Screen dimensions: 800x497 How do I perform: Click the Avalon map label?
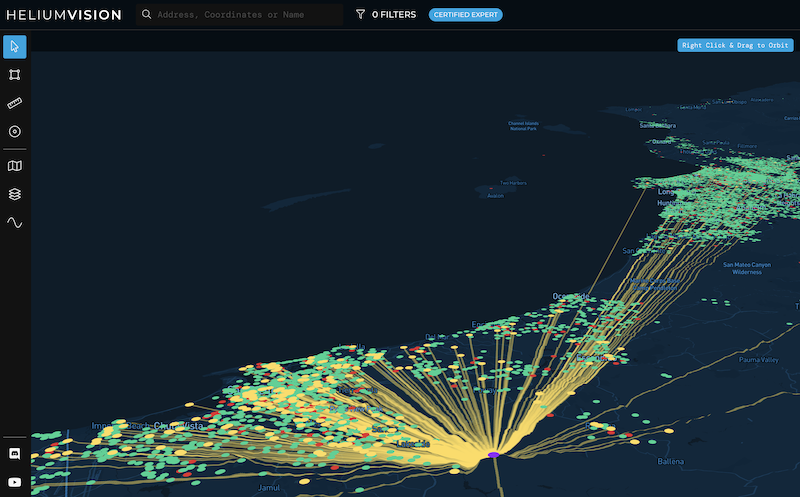(x=494, y=196)
